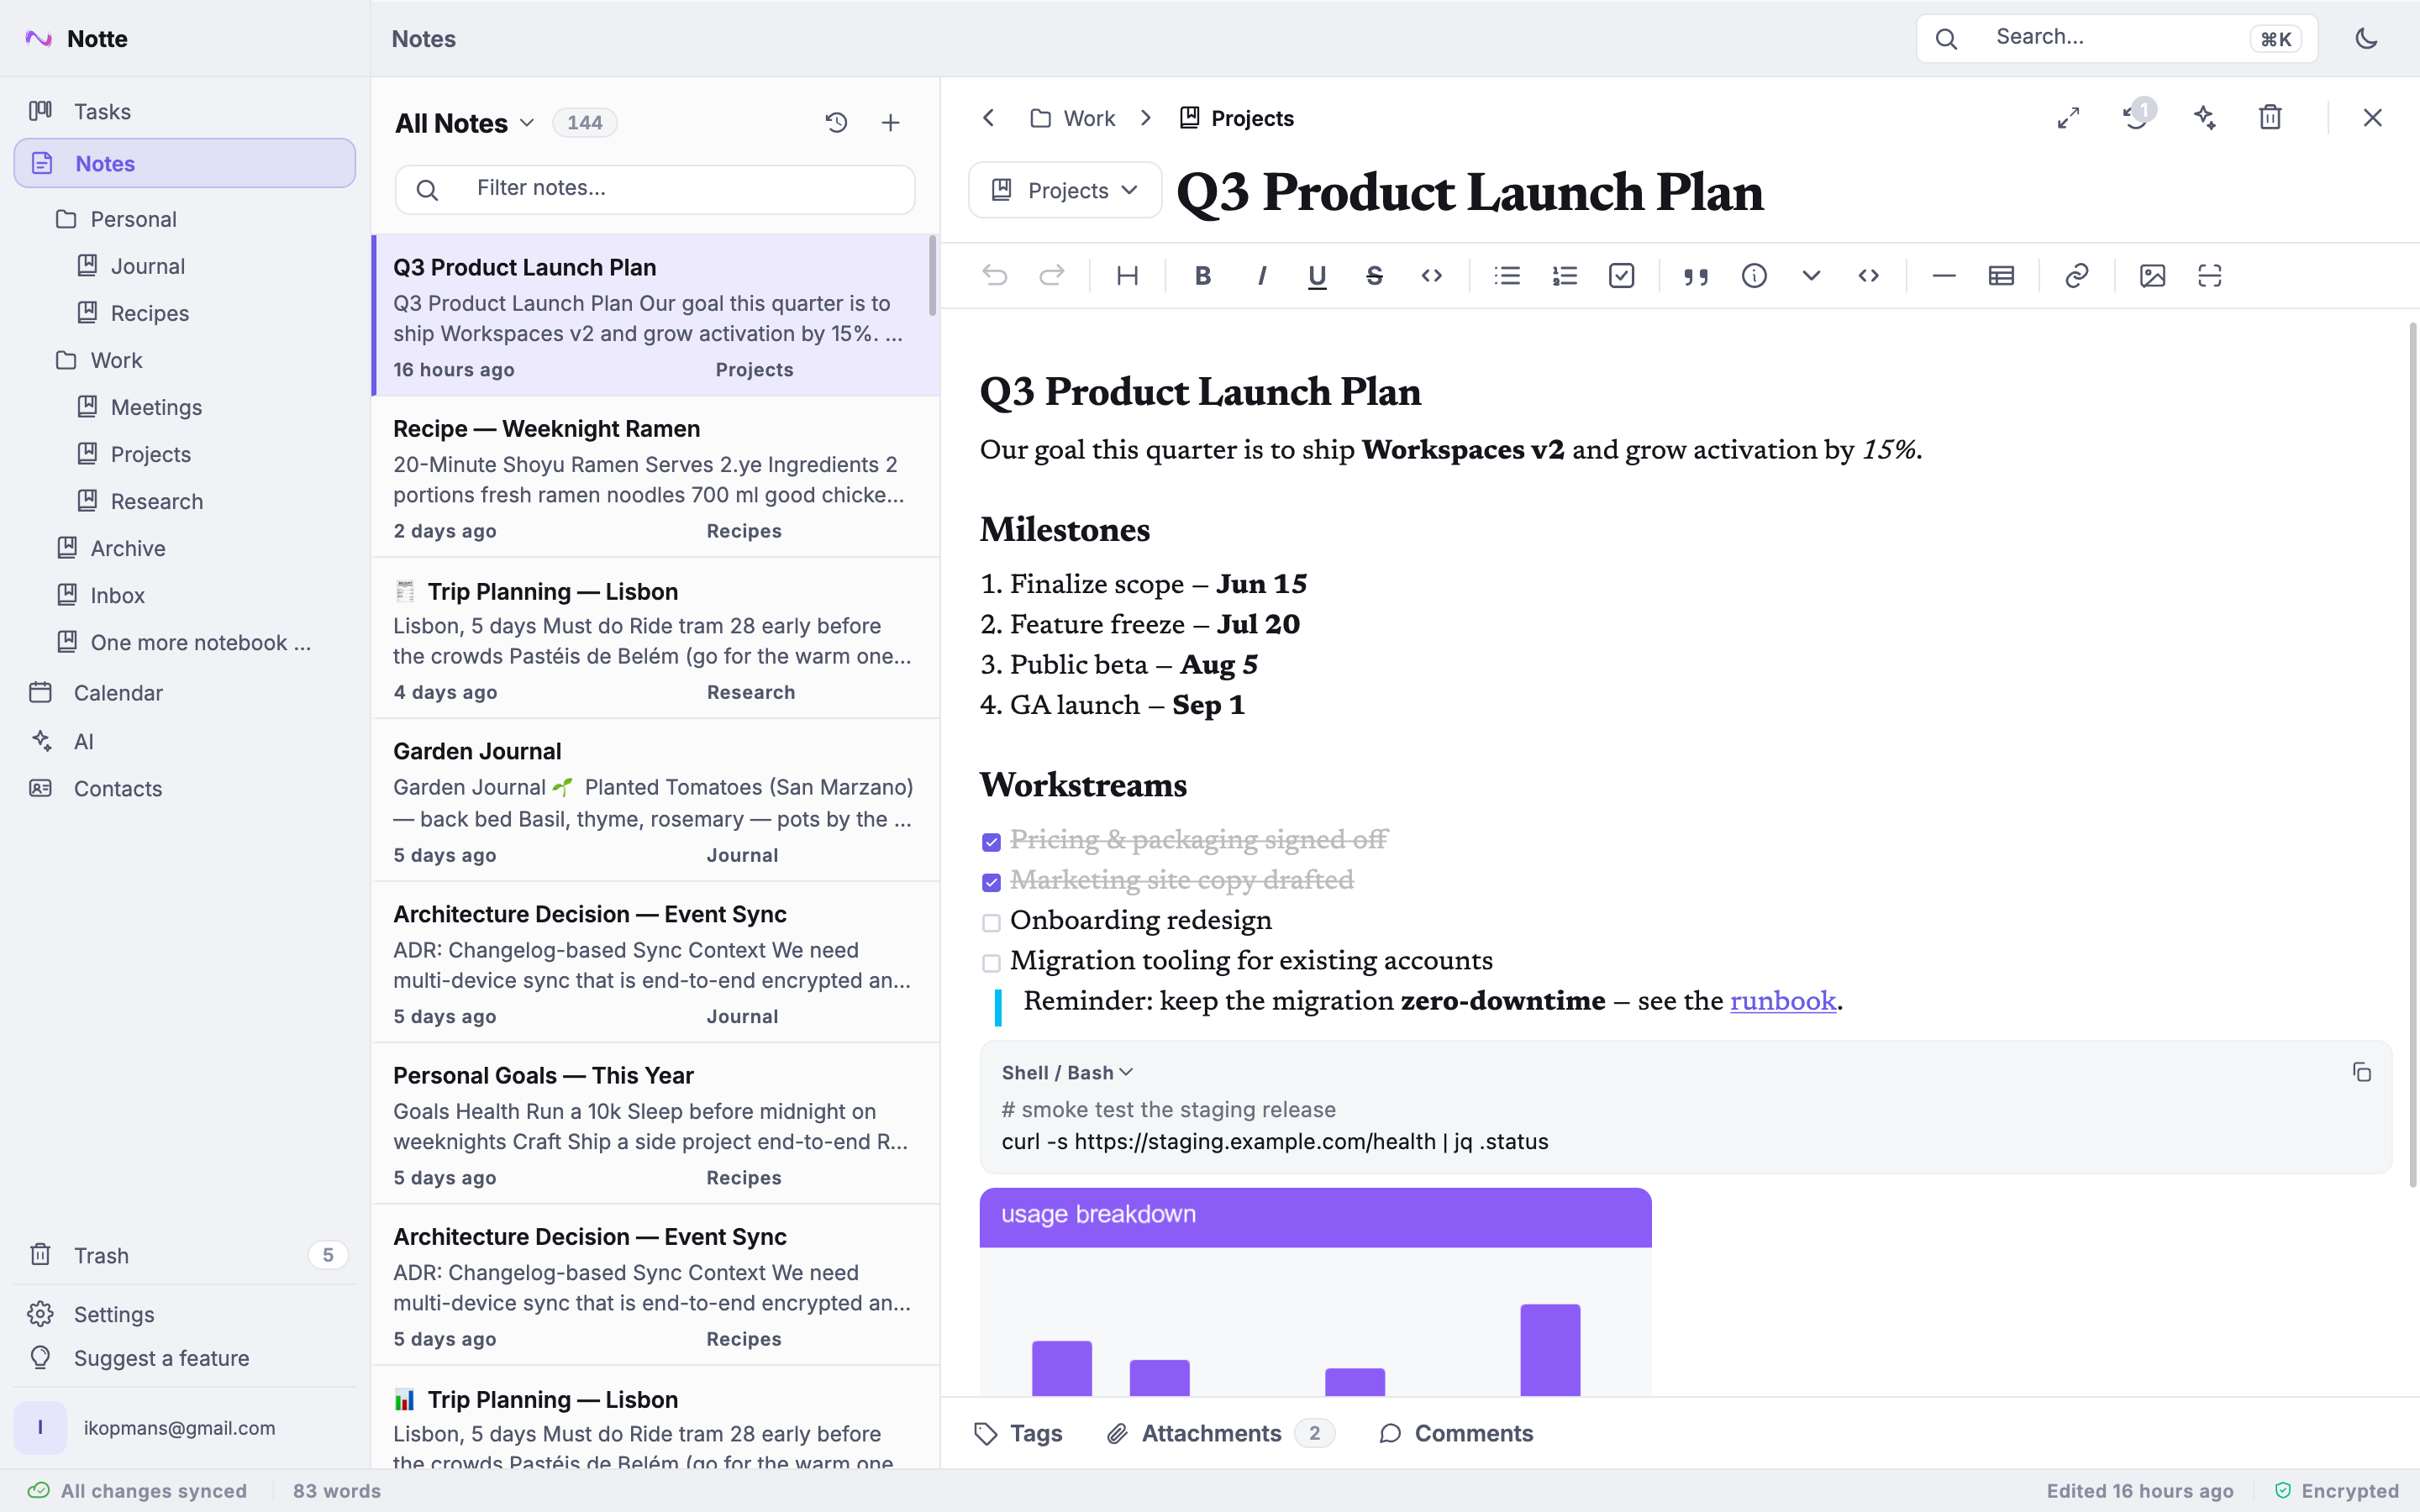Open the ikopmans@gmail.com account menu
This screenshot has height=1512, width=2420.
tap(185, 1427)
